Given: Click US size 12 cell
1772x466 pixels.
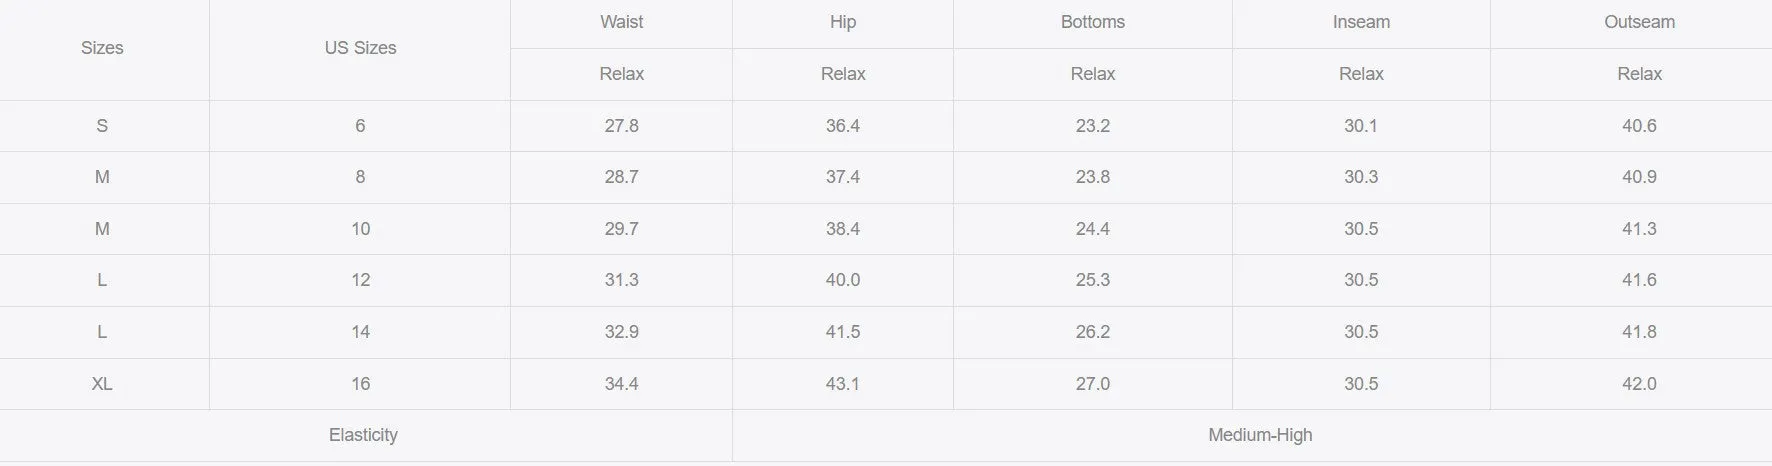Looking at the screenshot, I should [x=360, y=280].
